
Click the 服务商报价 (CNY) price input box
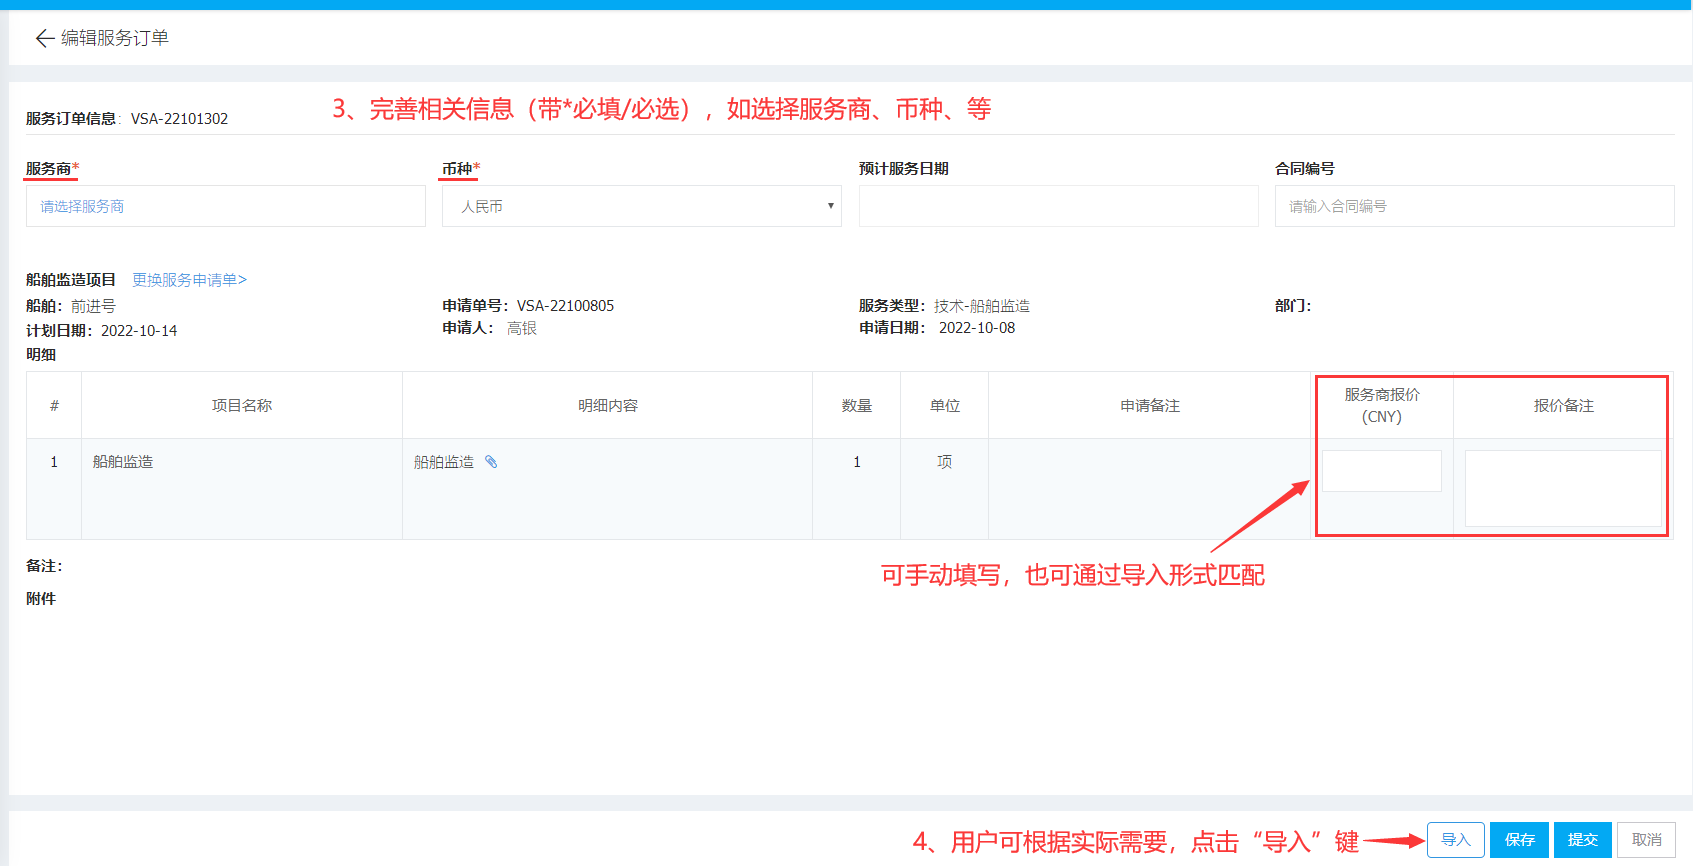(1382, 470)
